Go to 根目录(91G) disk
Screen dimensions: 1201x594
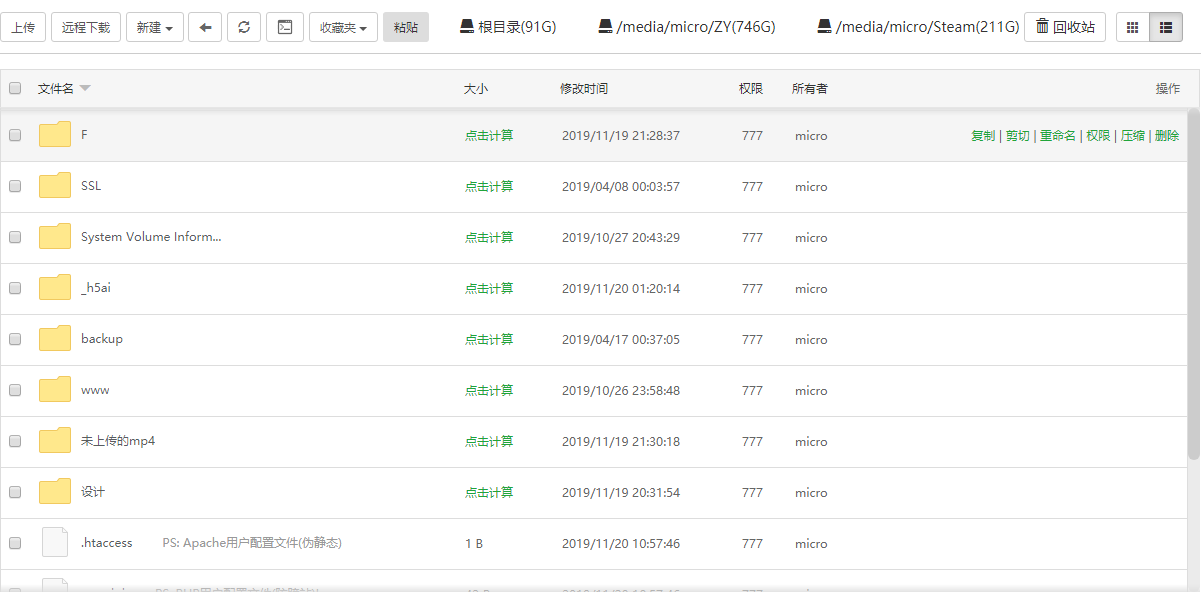507,27
